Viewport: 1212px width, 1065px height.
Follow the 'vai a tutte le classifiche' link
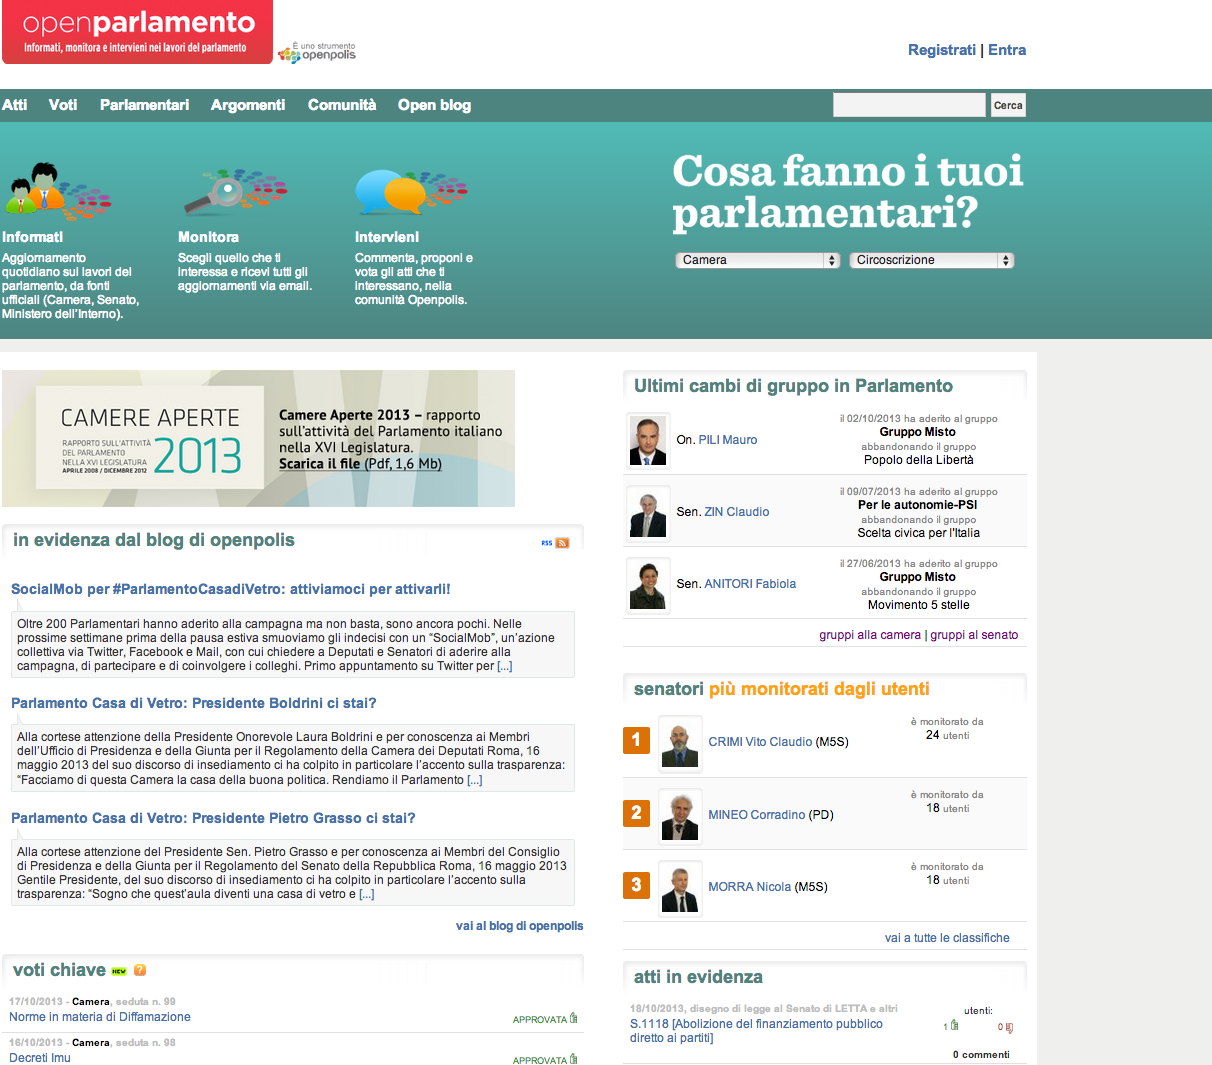tap(947, 938)
